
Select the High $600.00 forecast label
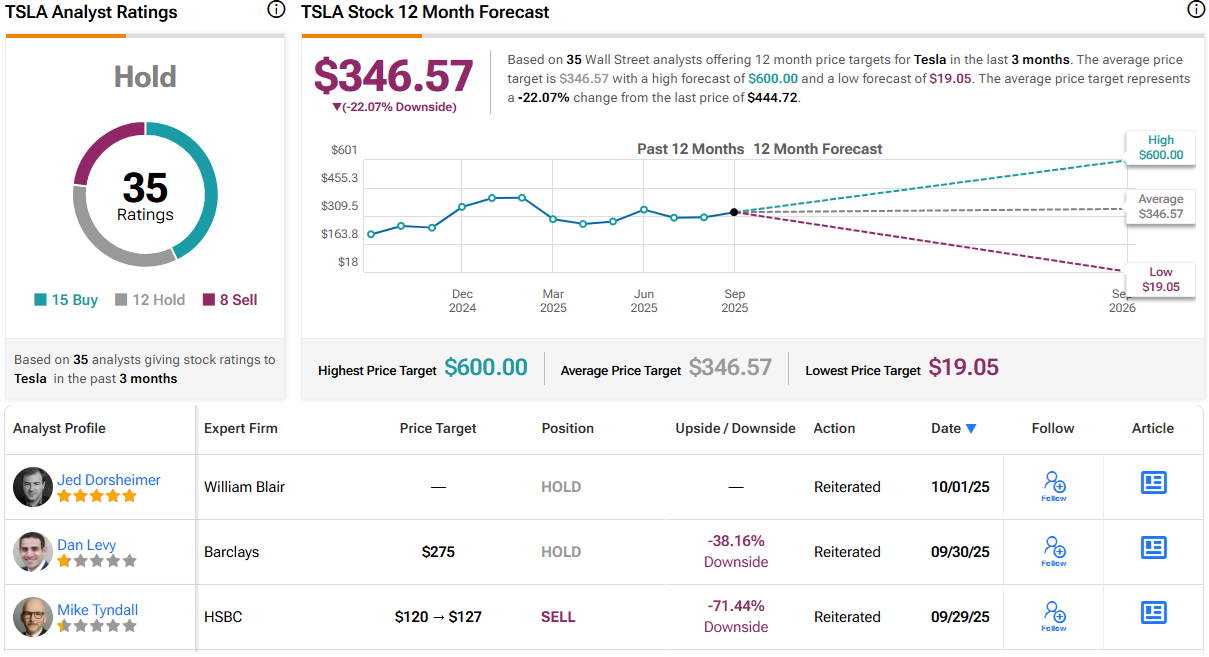point(1160,148)
